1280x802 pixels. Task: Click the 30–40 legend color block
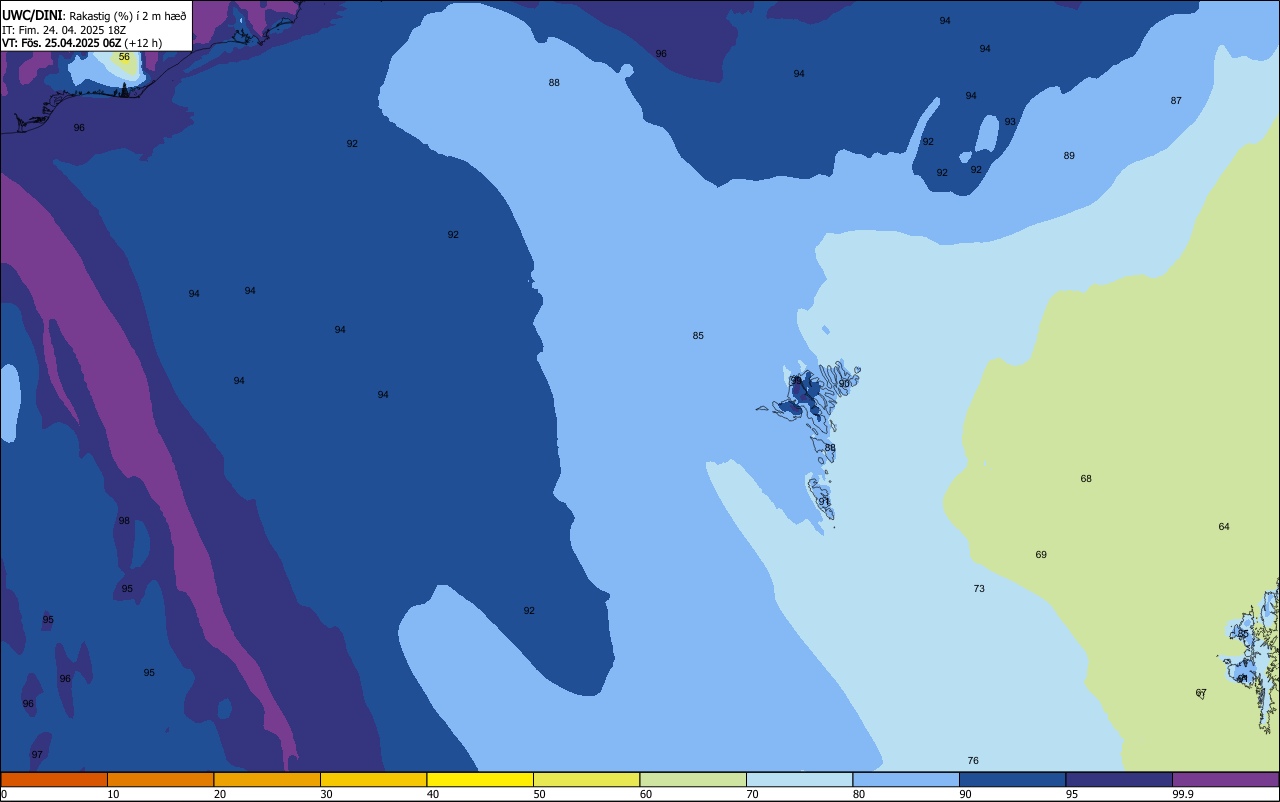[373, 779]
